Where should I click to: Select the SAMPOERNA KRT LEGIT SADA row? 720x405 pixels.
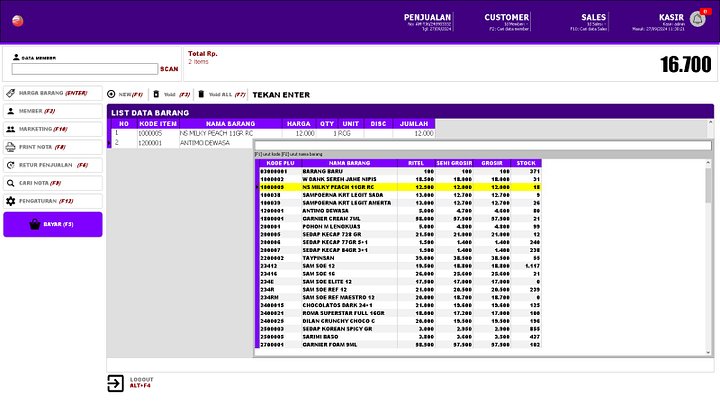[x=399, y=195]
